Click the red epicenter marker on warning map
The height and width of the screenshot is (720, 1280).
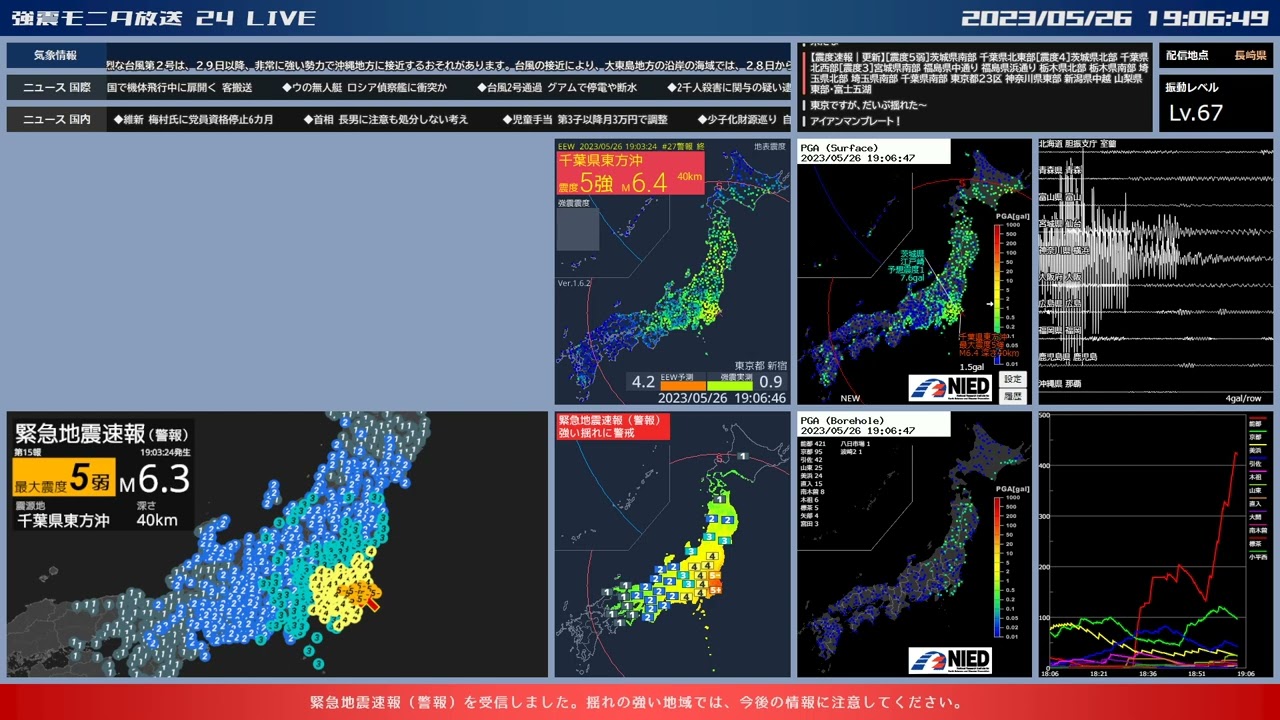tap(372, 603)
